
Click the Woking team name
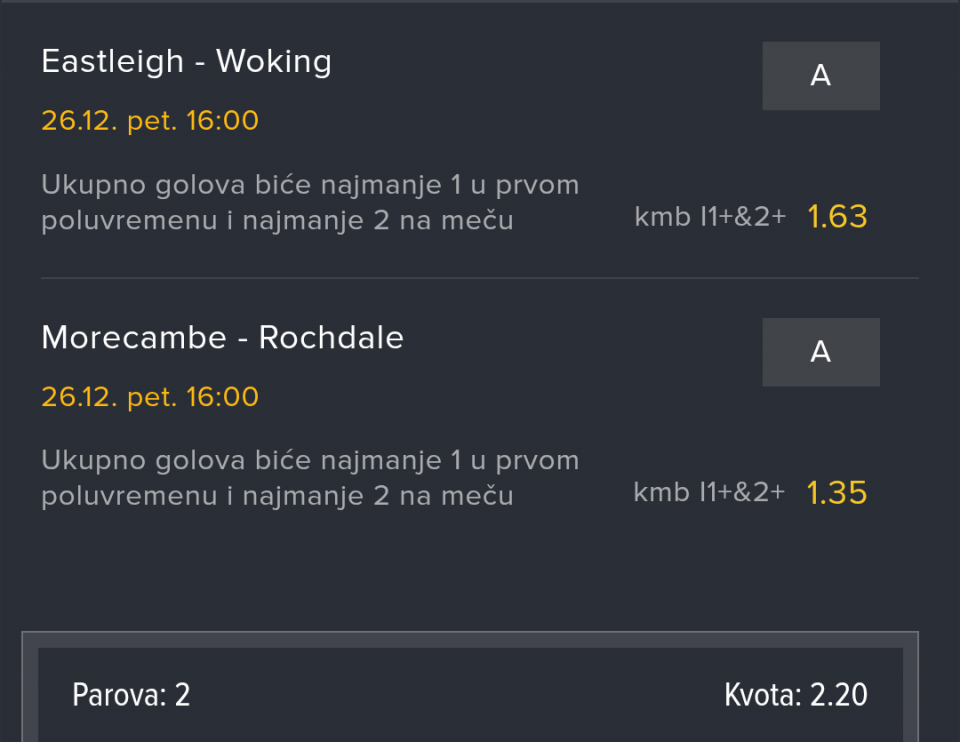point(274,62)
